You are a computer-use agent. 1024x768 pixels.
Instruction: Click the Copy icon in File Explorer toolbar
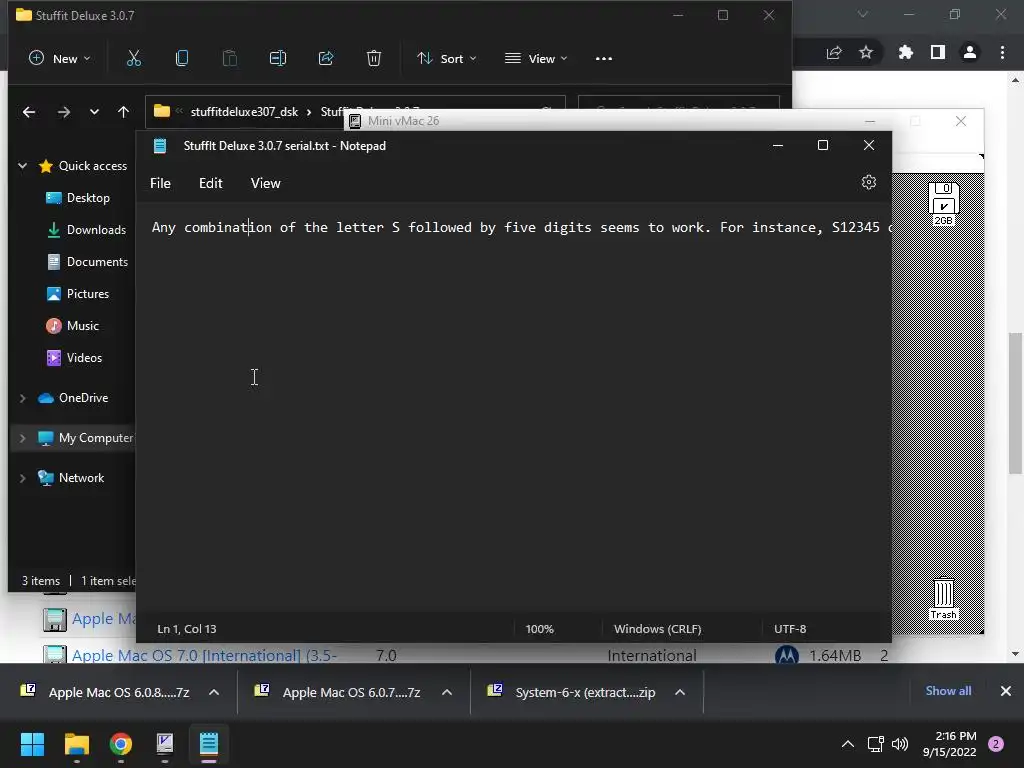(x=182, y=58)
